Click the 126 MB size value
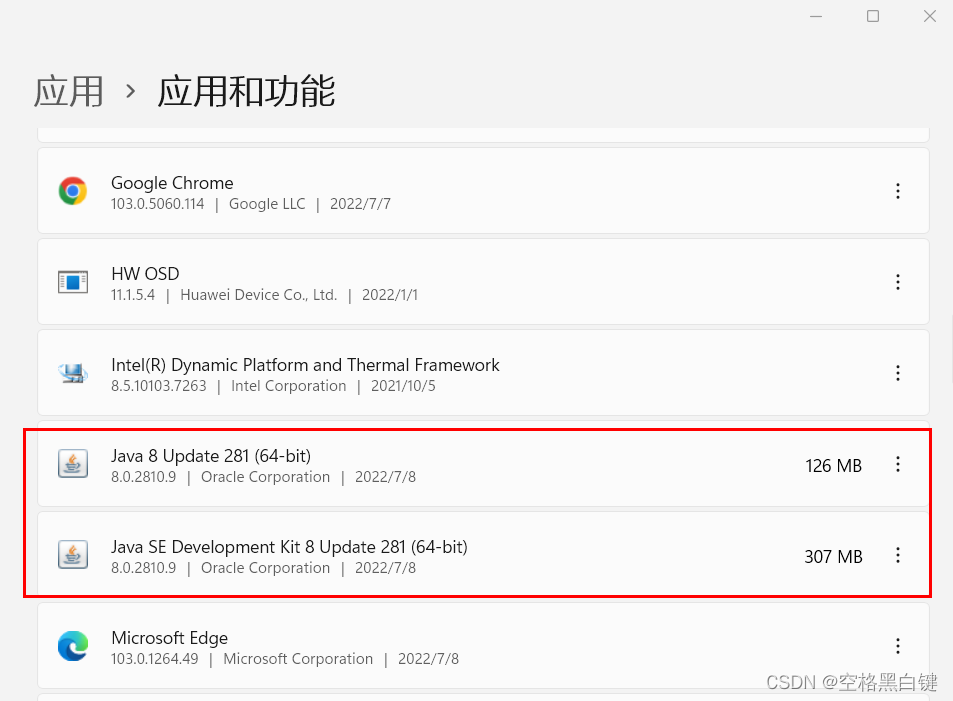953x701 pixels. pos(833,466)
